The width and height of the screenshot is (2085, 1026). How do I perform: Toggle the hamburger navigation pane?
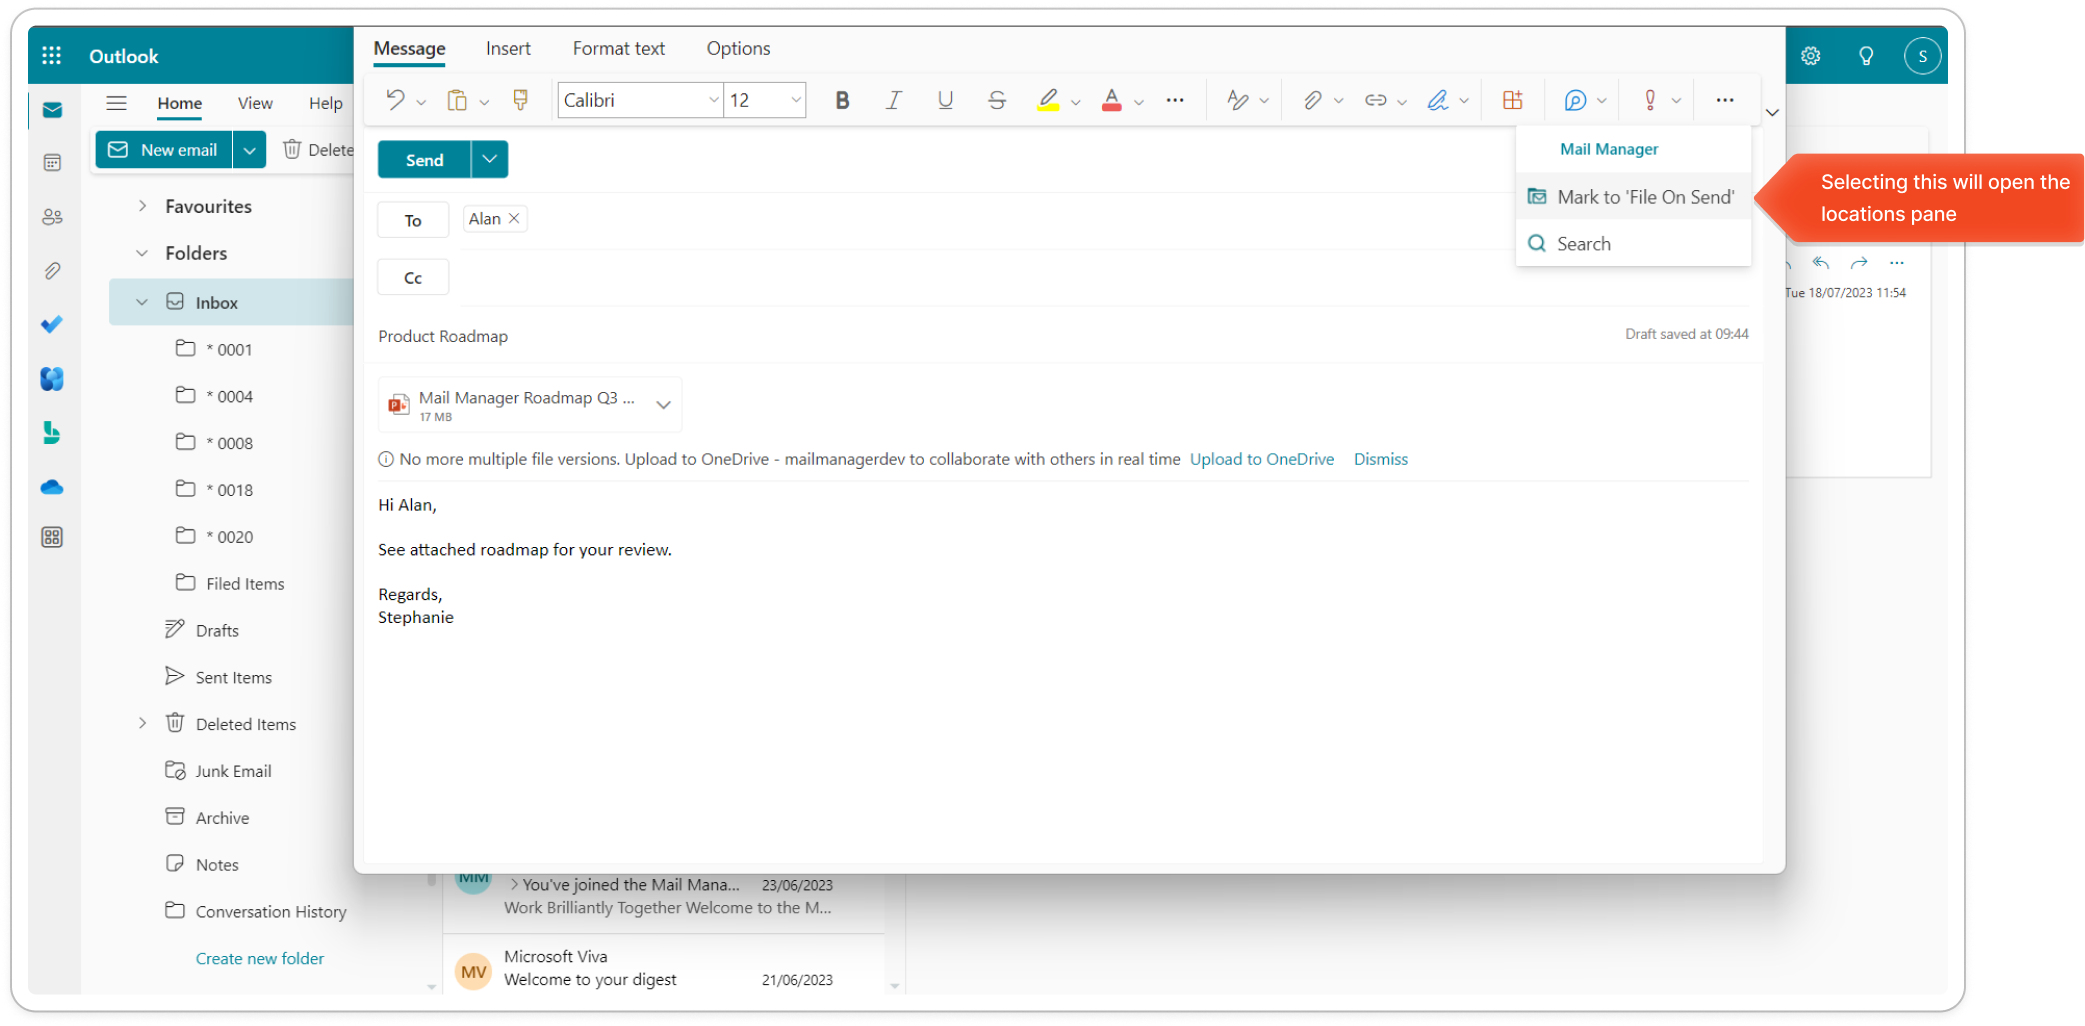(x=117, y=103)
